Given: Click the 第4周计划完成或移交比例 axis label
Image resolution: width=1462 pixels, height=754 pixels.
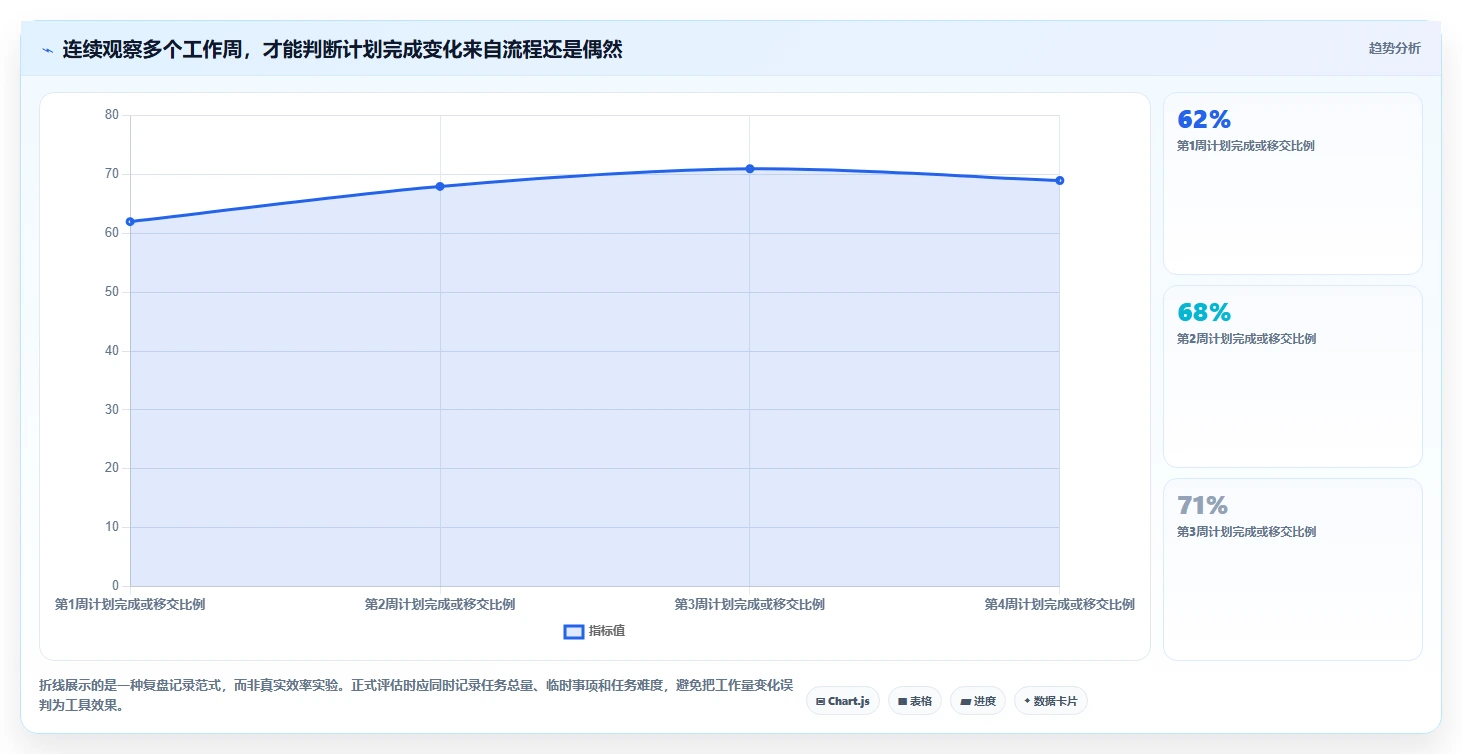Looking at the screenshot, I should (1059, 605).
